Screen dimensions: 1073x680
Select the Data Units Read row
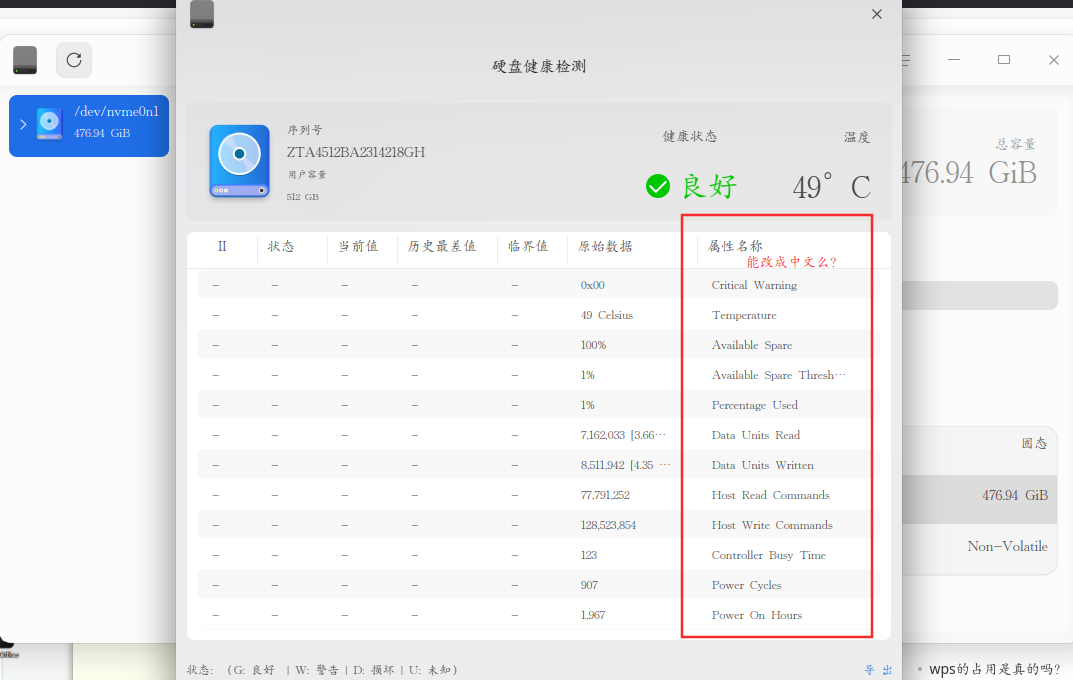(539, 436)
